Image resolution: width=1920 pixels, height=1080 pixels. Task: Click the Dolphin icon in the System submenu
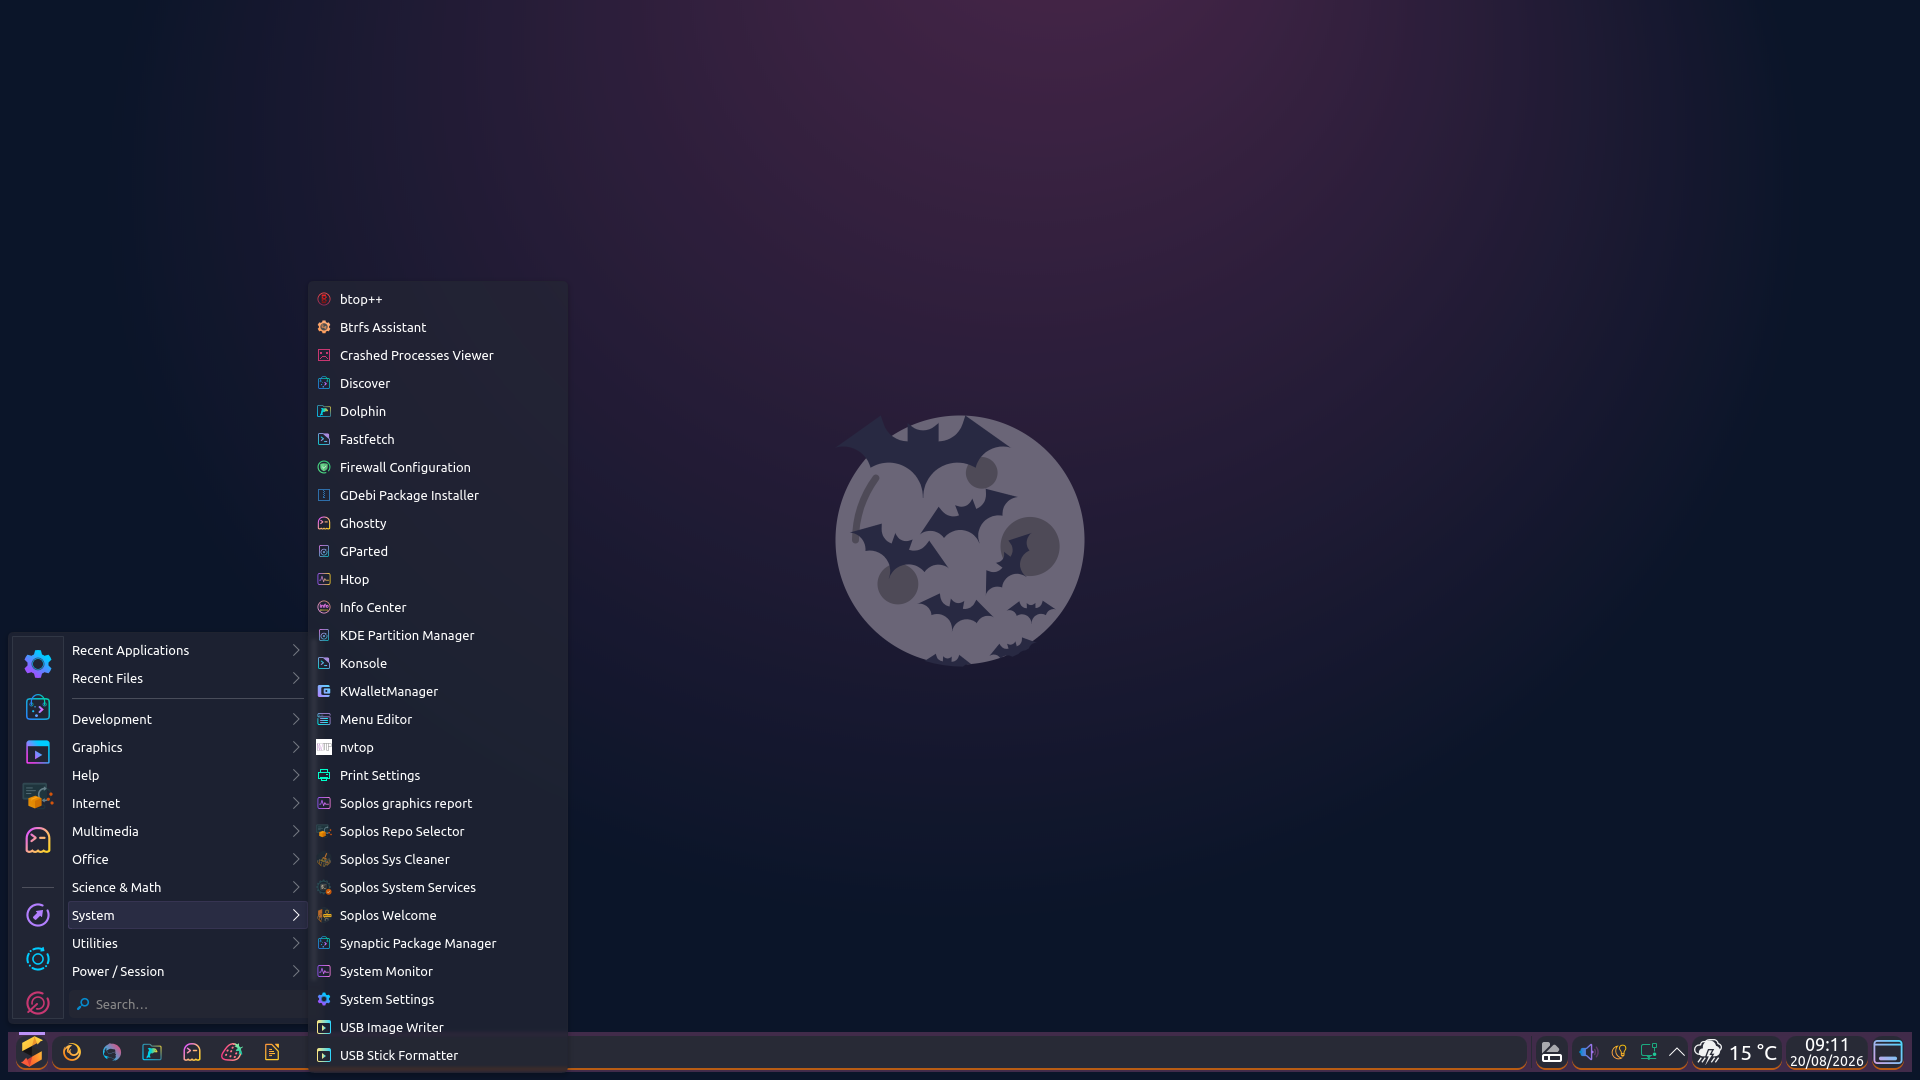[x=324, y=411]
